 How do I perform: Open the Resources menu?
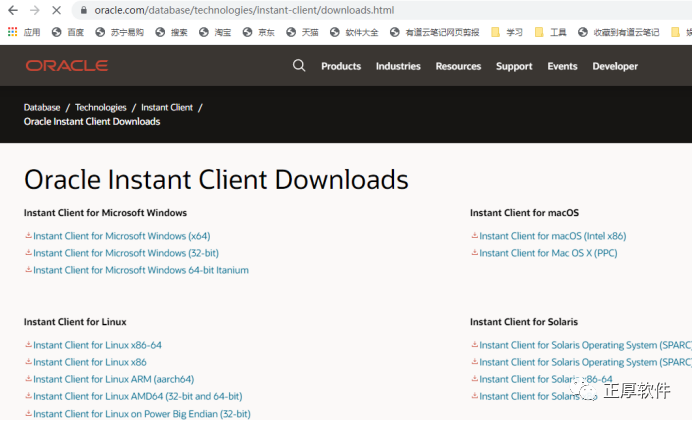coord(458,67)
